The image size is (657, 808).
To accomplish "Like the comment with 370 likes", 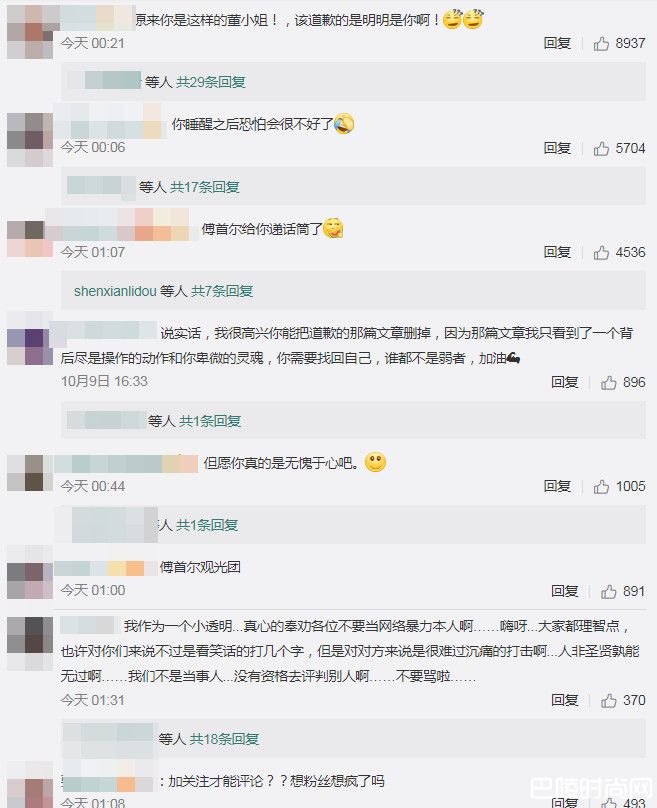I will [x=608, y=700].
